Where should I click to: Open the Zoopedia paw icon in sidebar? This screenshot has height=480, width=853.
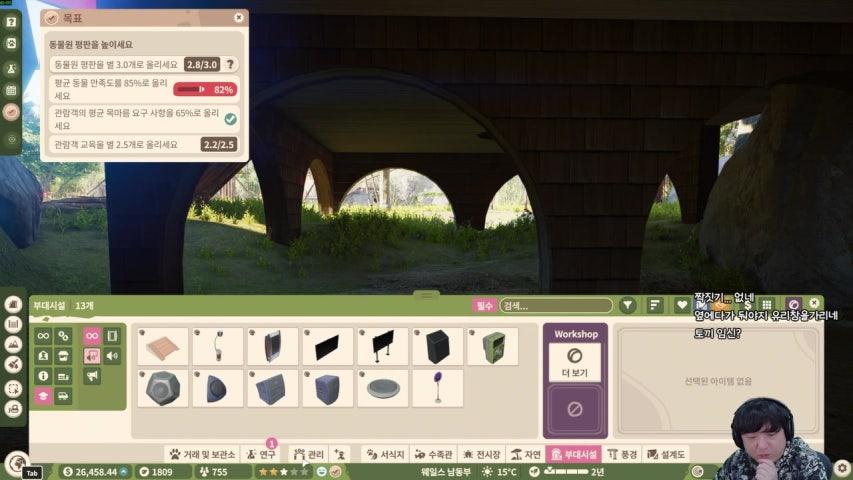tap(11, 44)
